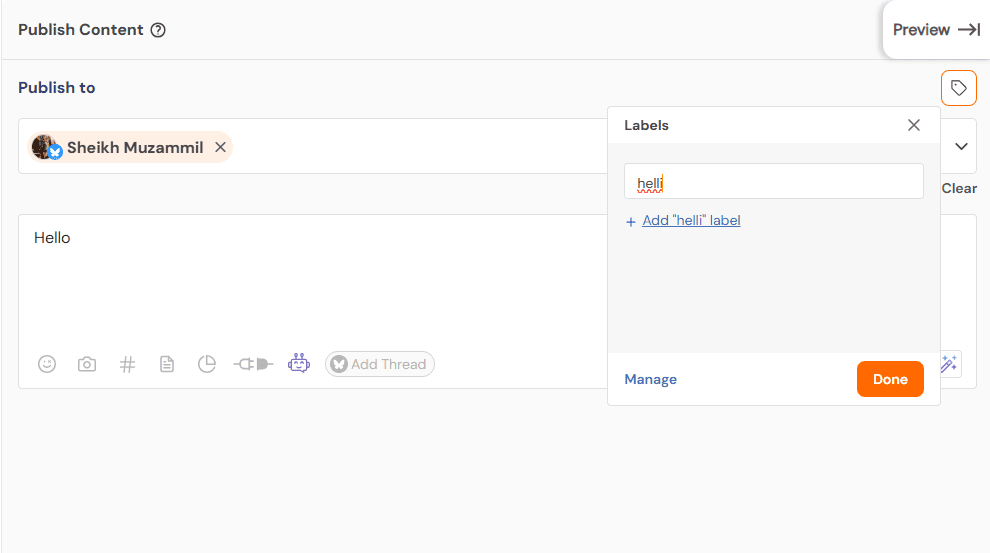
Task: Open the emoji picker
Action: (x=47, y=364)
